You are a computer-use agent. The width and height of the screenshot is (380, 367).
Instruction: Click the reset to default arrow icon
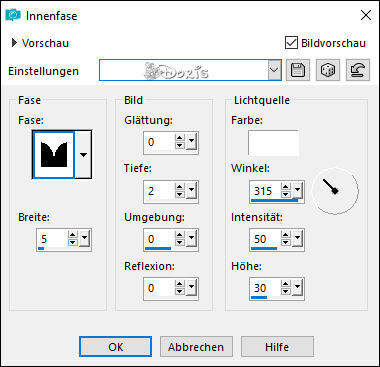(358, 70)
